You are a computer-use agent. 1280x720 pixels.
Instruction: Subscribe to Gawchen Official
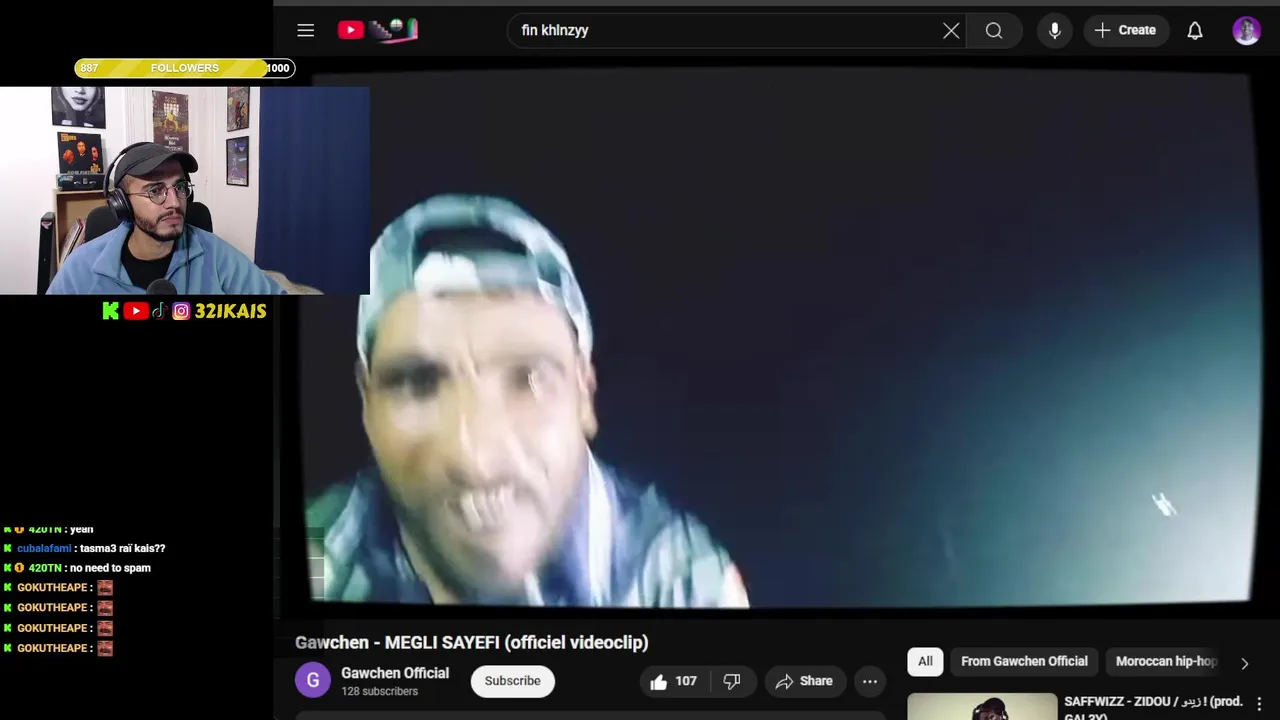pos(512,681)
